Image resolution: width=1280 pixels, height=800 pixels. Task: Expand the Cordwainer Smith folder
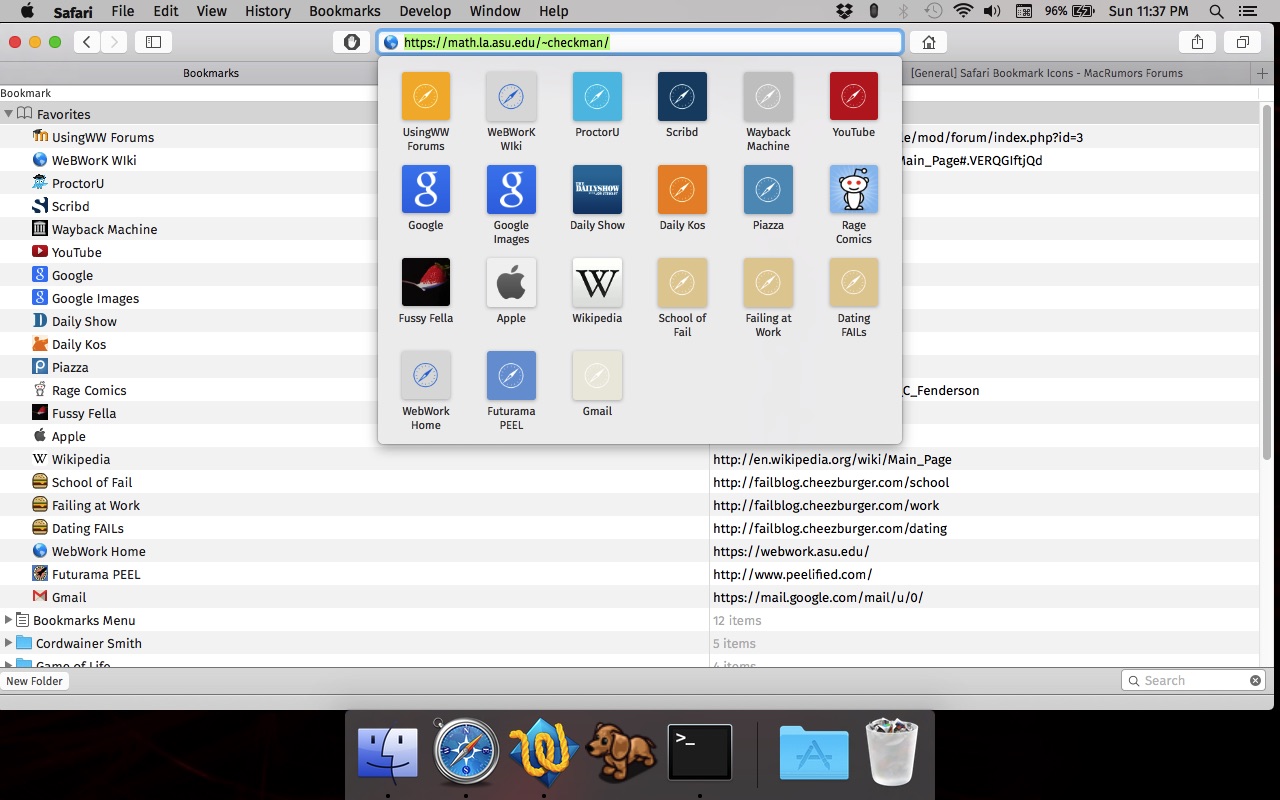tap(9, 643)
